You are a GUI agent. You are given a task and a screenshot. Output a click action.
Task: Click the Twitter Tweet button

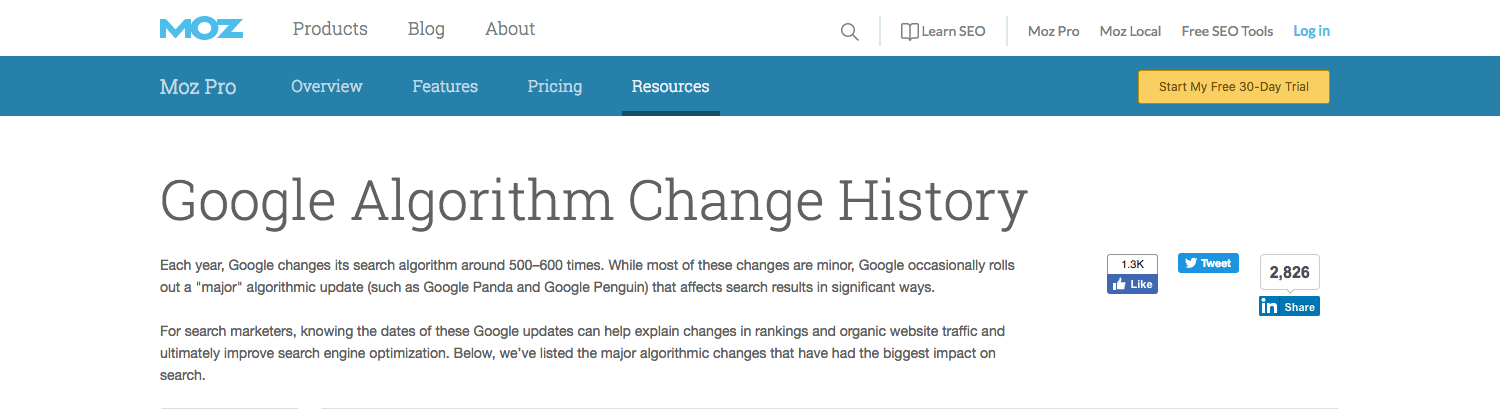coord(1208,263)
